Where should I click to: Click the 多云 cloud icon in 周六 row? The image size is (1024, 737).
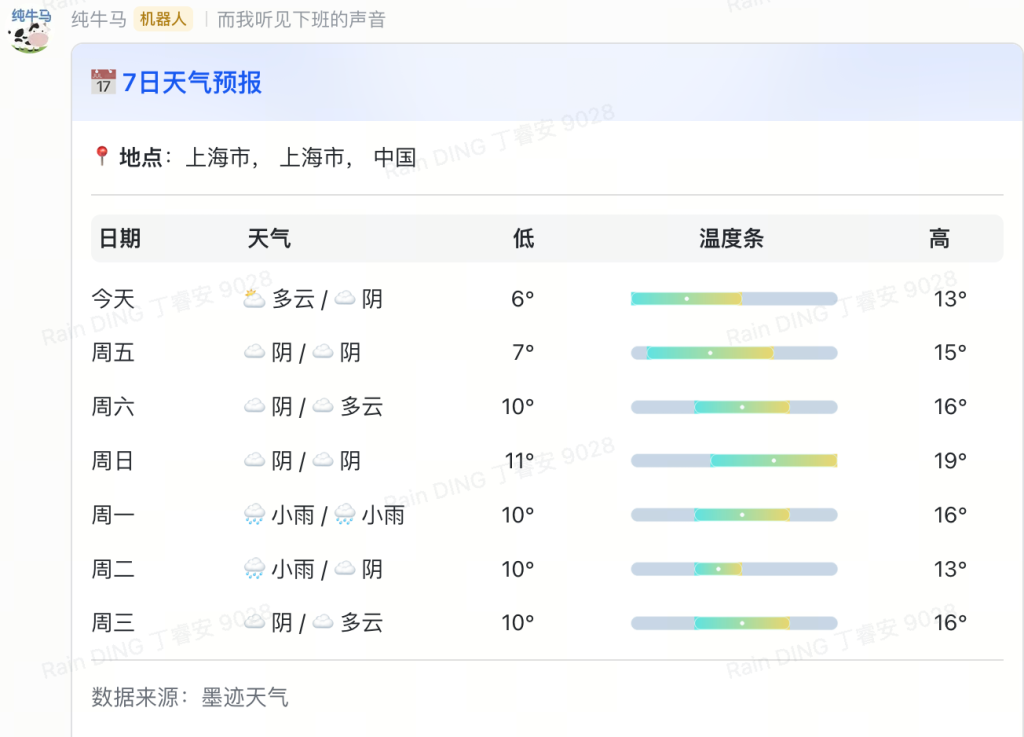(323, 407)
